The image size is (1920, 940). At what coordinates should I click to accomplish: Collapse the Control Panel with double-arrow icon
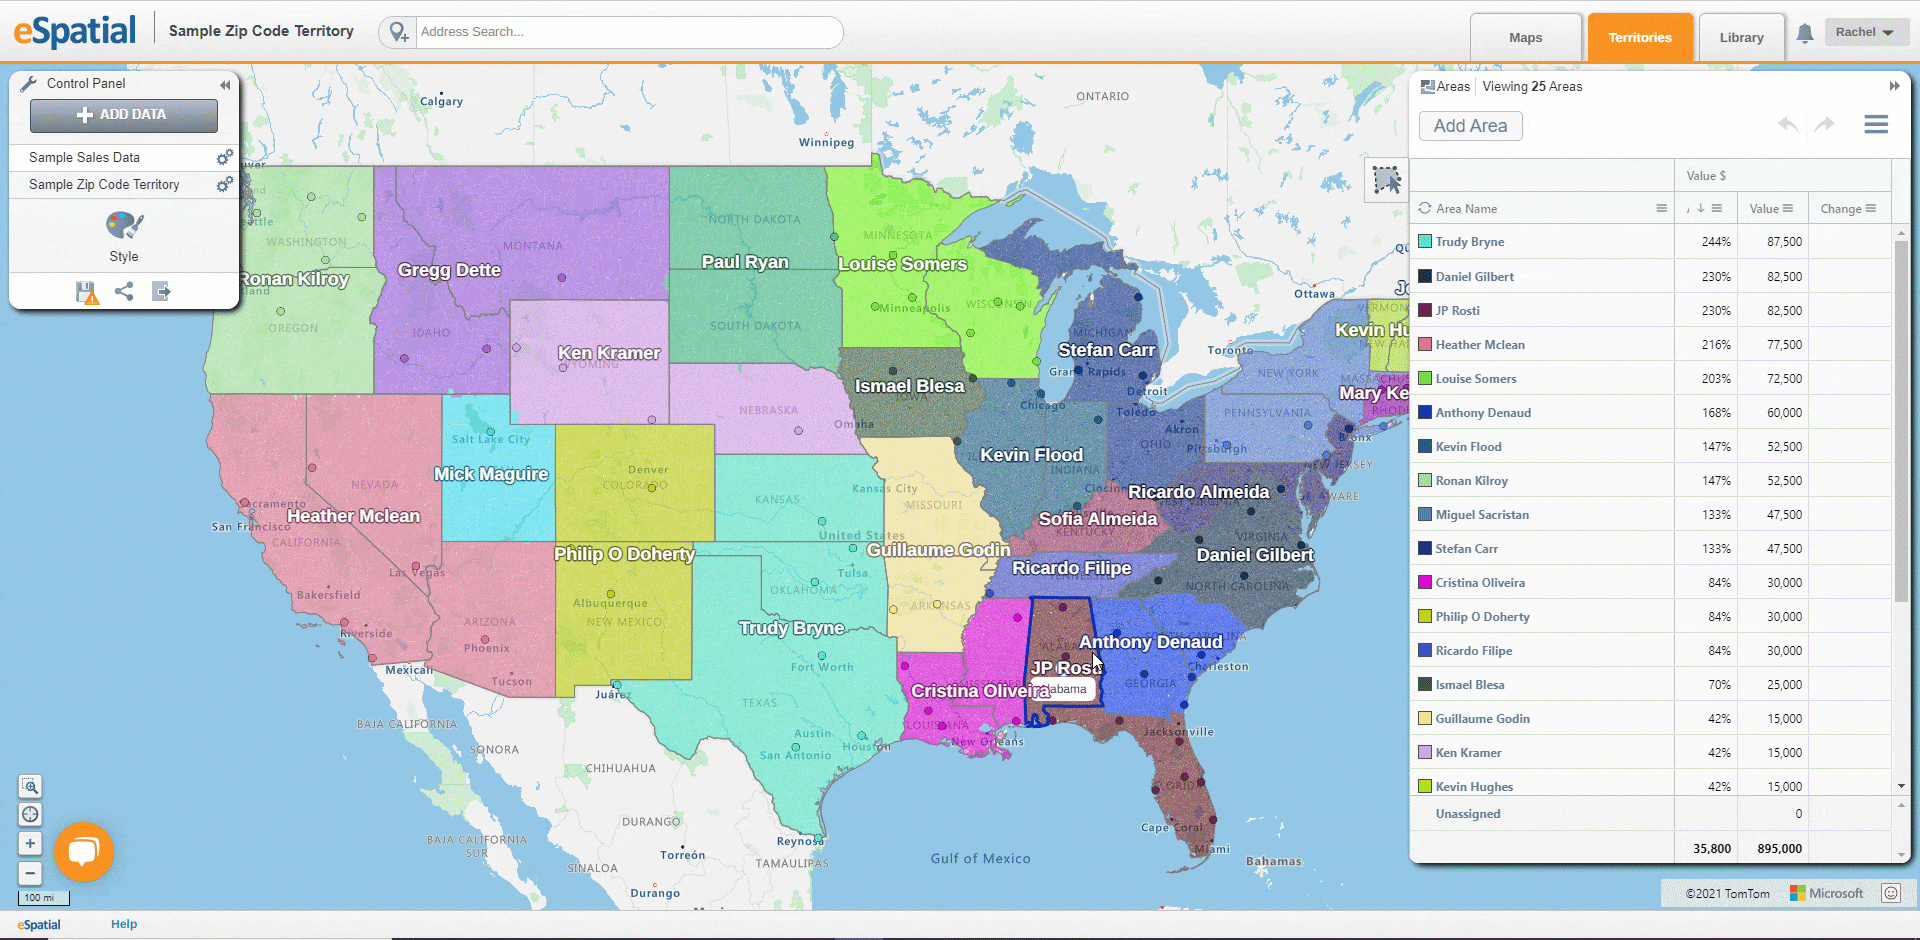coord(225,85)
